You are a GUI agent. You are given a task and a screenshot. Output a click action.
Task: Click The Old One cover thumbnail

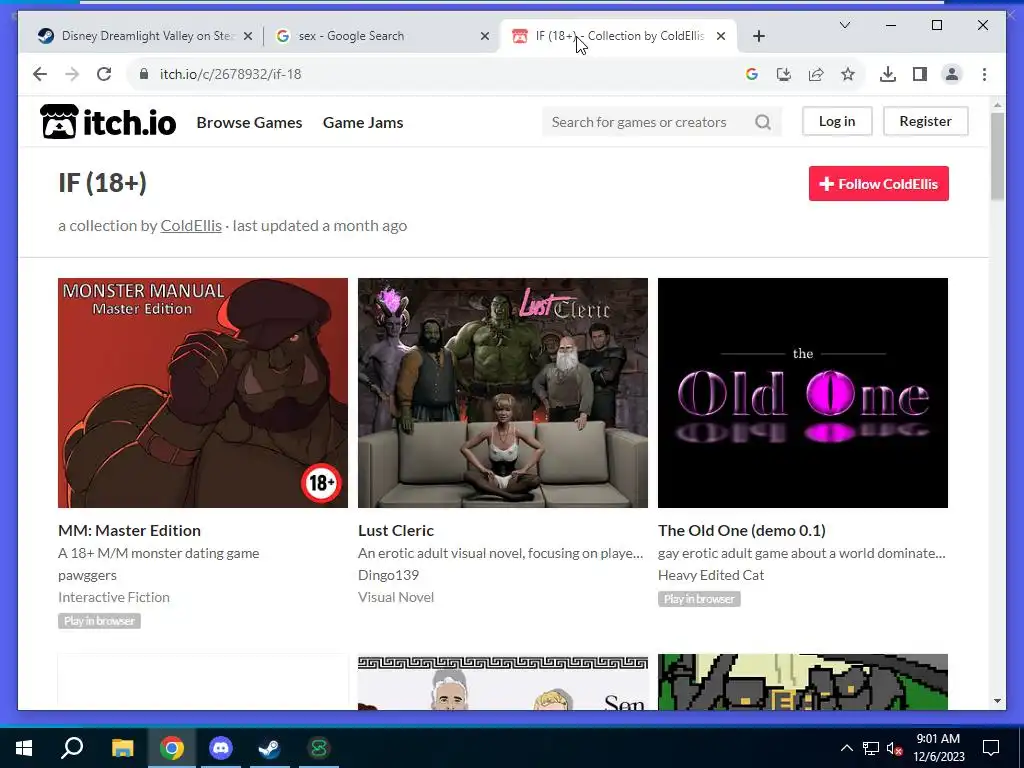click(x=803, y=392)
